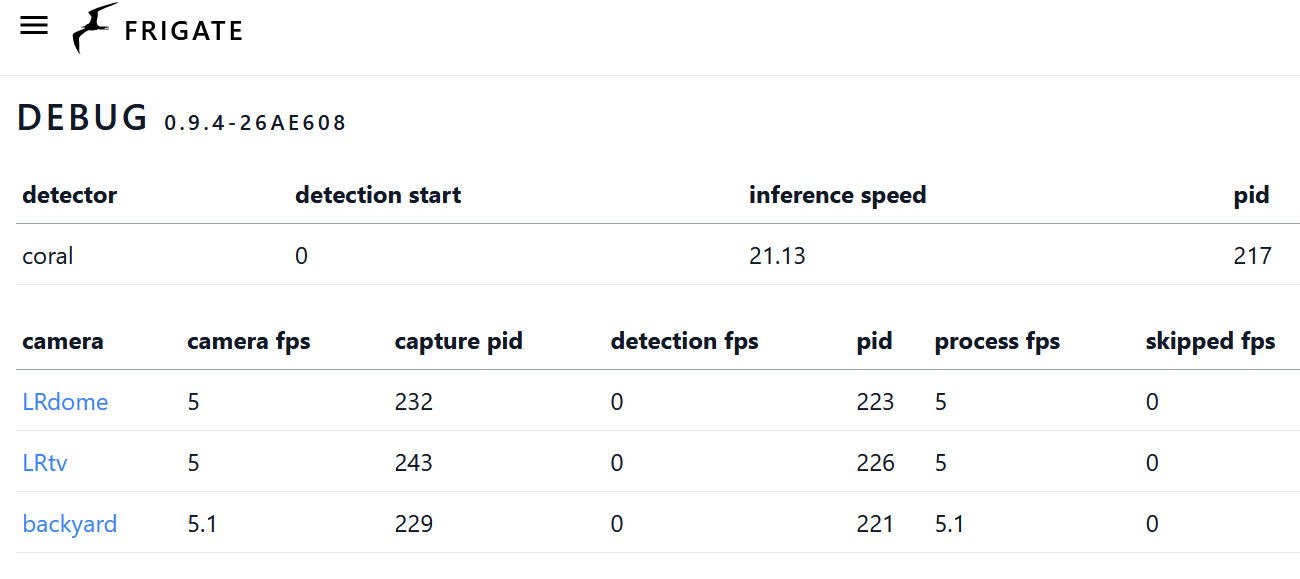Click the coral detector name cell
This screenshot has width=1300, height=579.
(x=48, y=256)
